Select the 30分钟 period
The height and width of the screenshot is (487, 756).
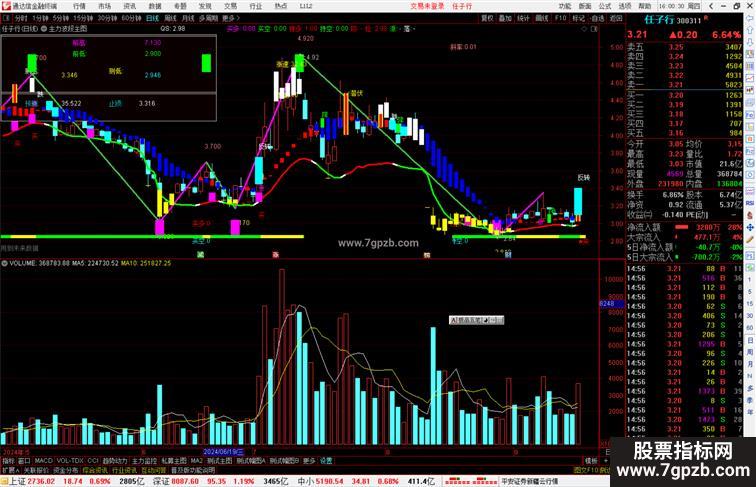point(107,18)
